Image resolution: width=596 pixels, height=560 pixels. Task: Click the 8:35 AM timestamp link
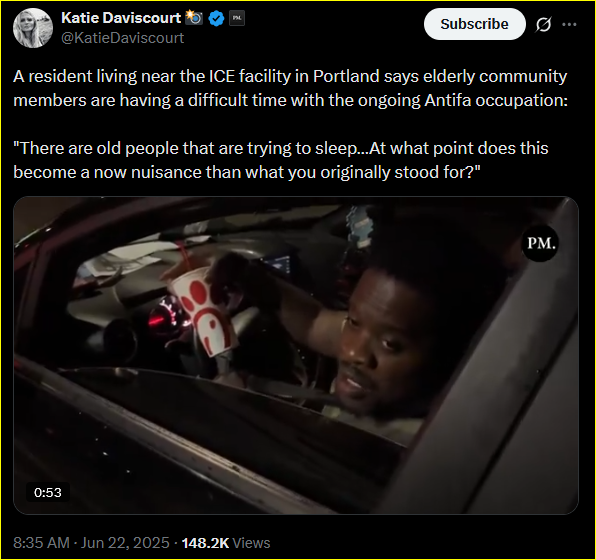tap(41, 543)
